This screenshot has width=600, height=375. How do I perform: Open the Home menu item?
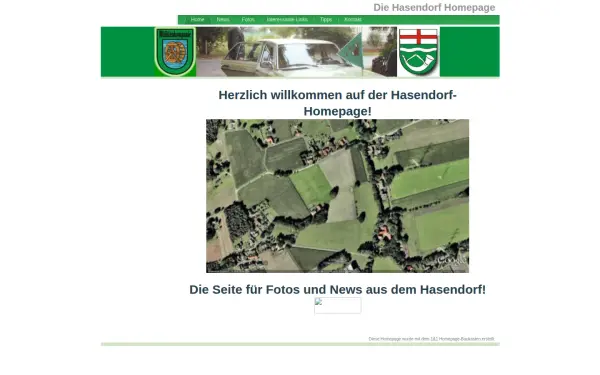pos(197,20)
